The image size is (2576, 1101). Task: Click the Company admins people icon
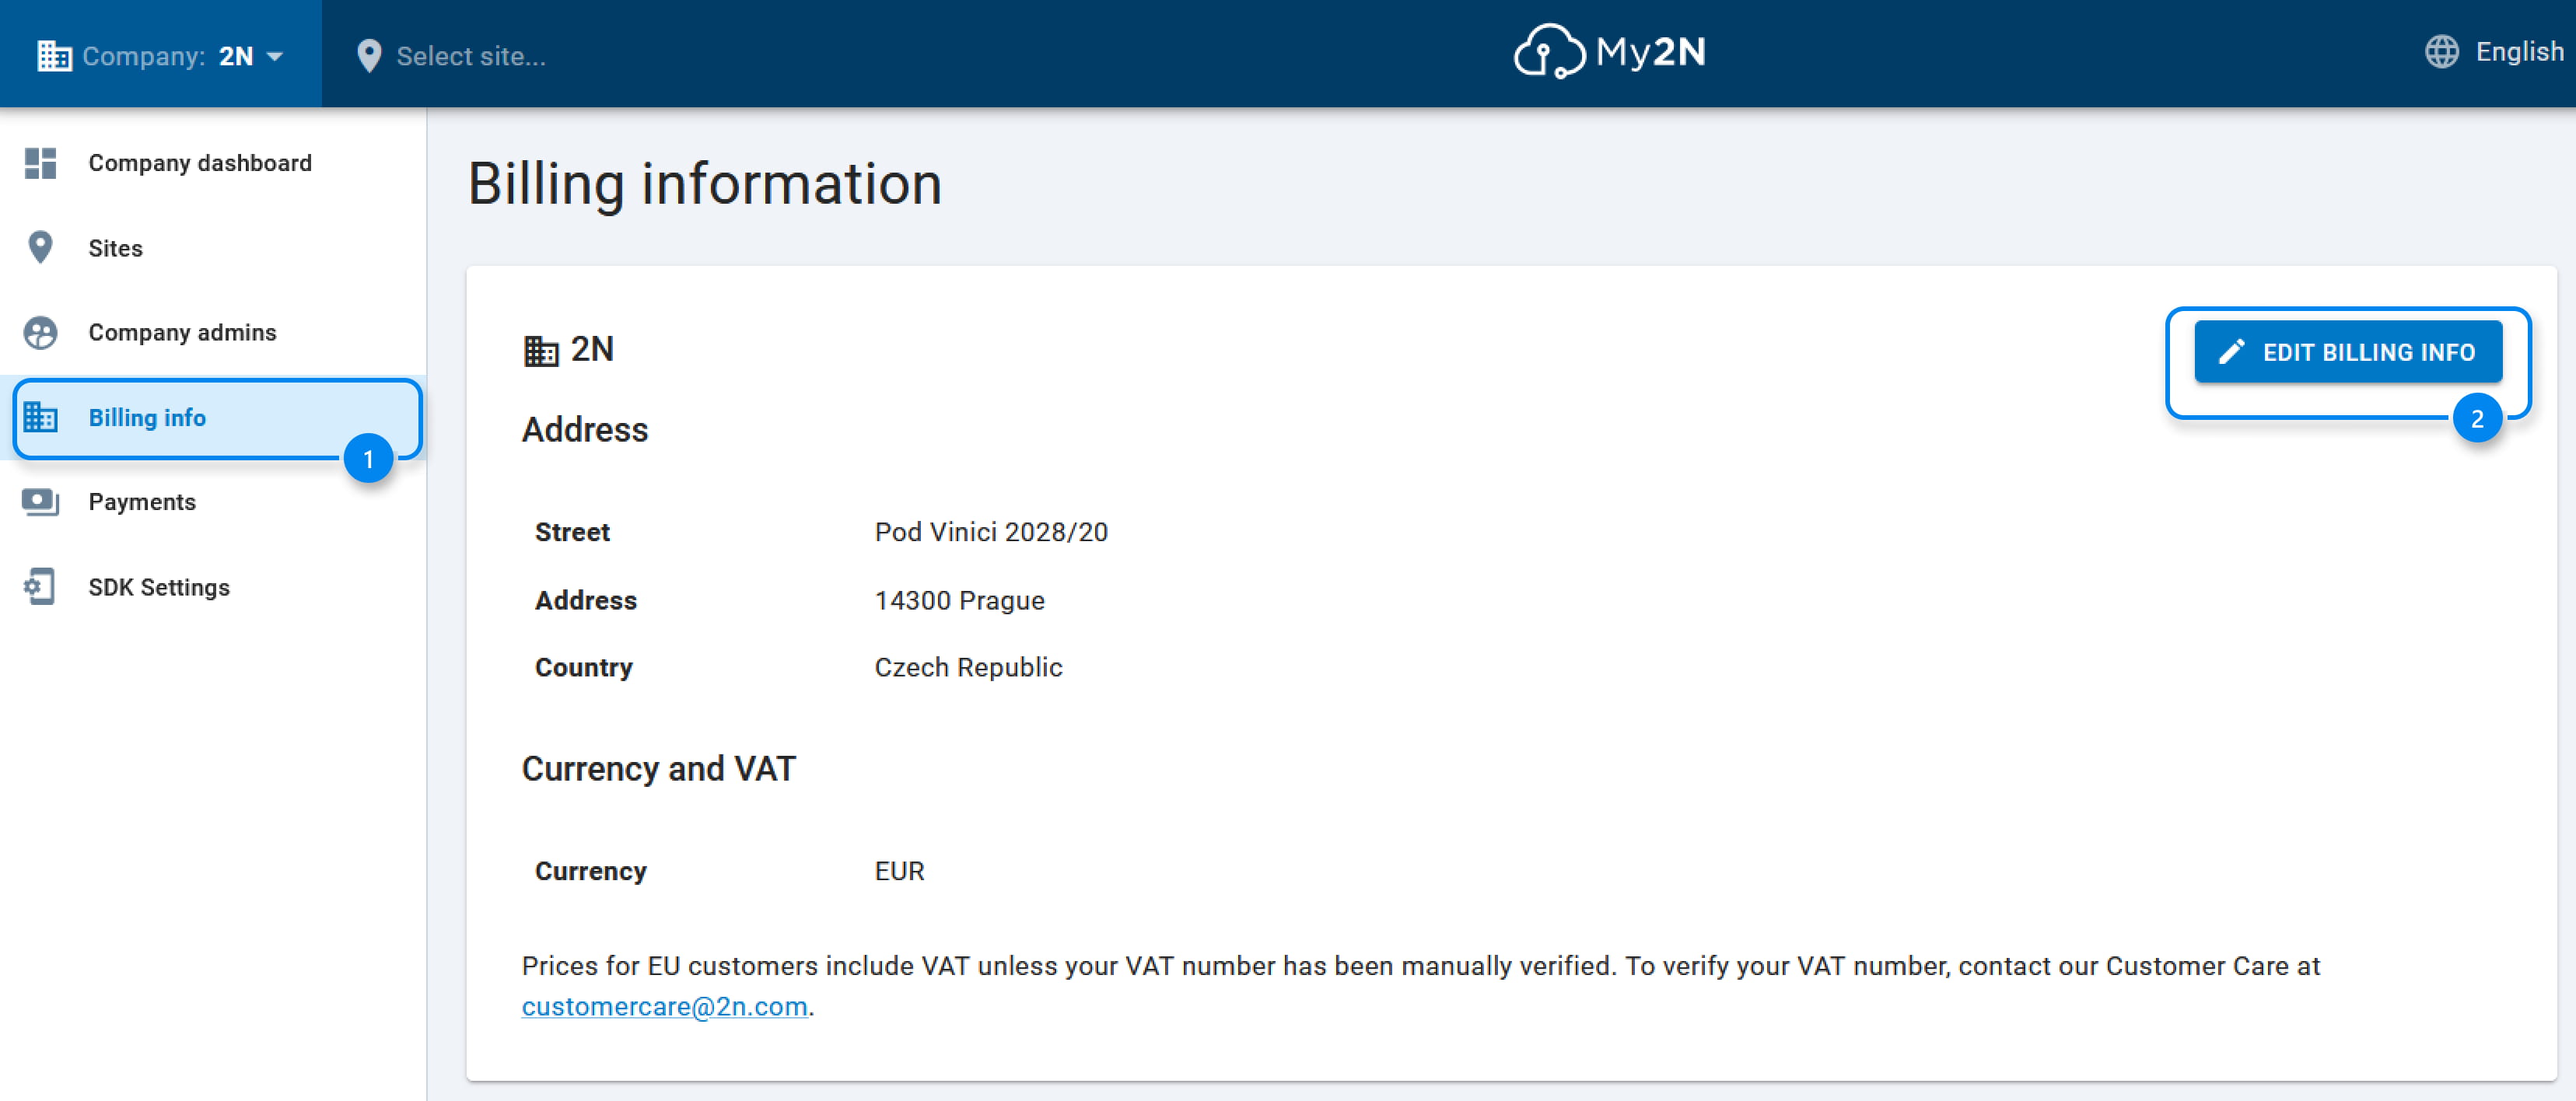point(41,332)
